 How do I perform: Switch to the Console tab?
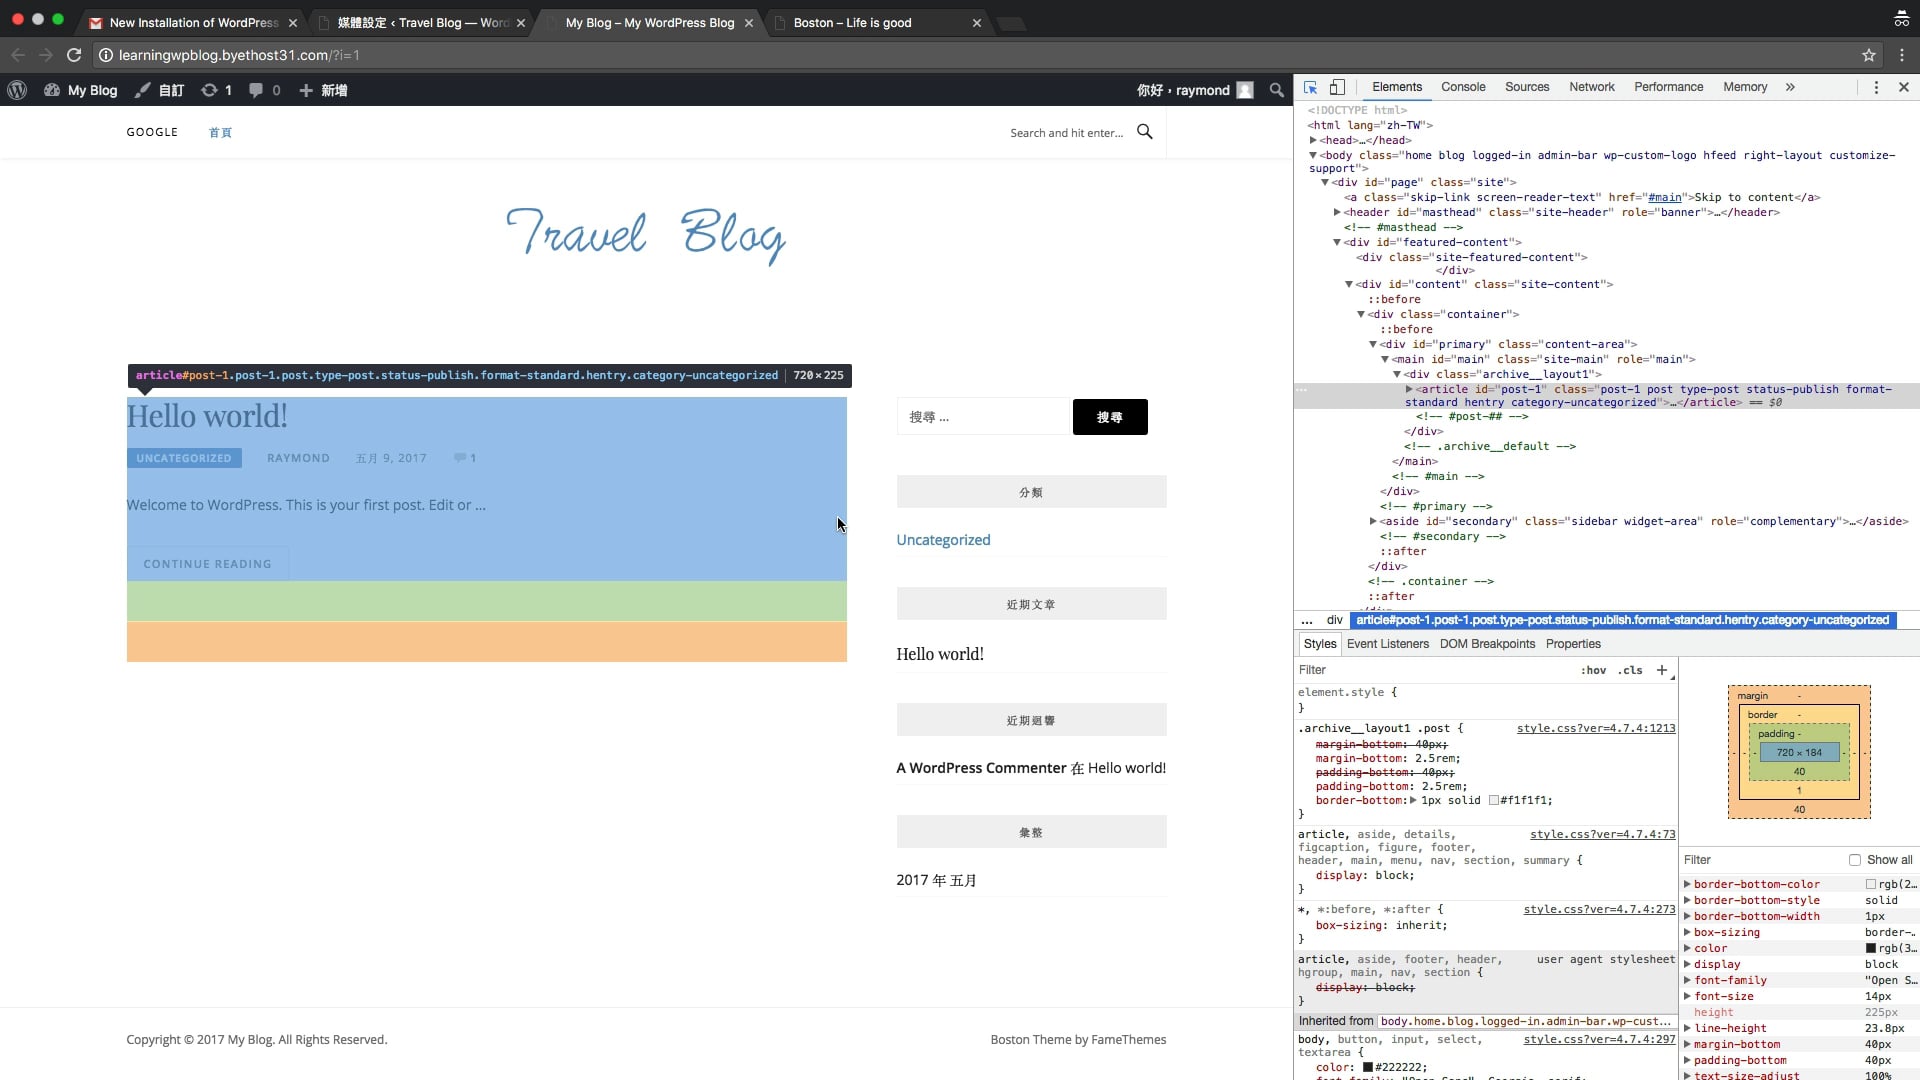[1462, 87]
